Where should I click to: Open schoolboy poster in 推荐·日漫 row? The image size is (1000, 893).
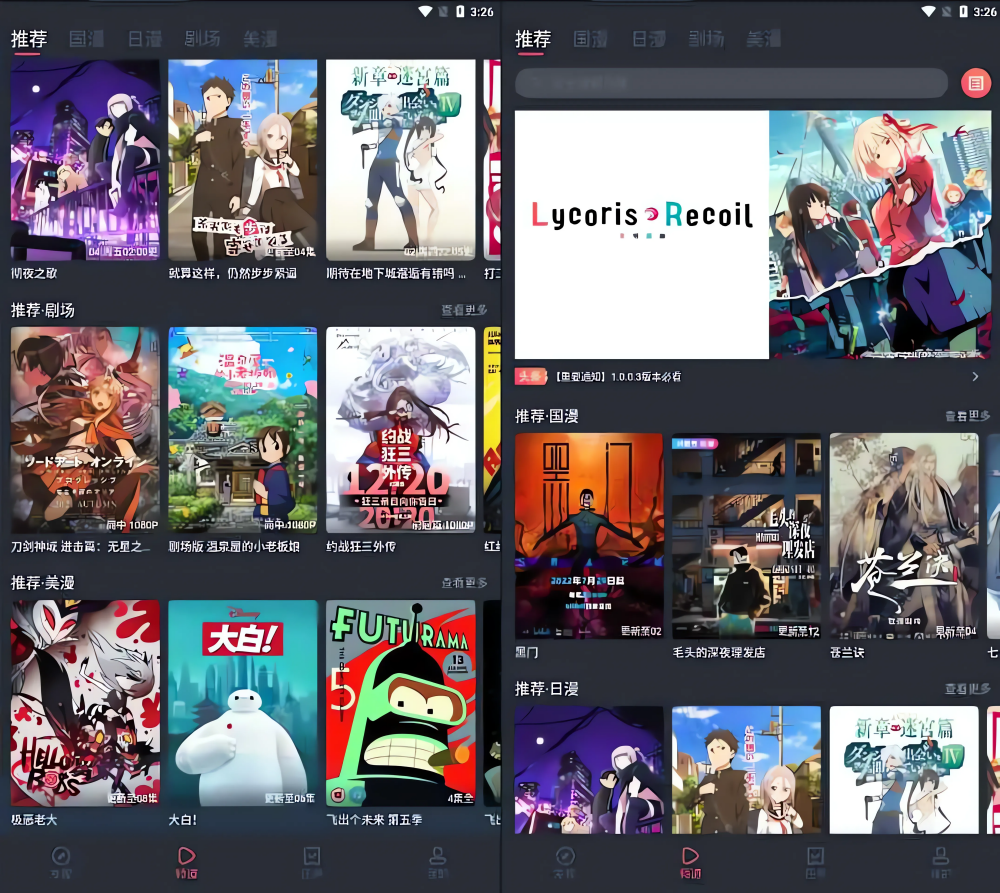click(747, 770)
